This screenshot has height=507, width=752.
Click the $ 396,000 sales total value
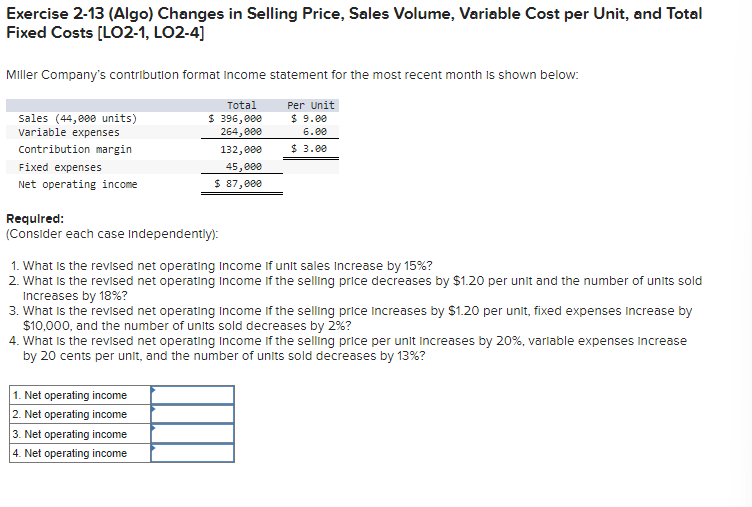point(235,118)
